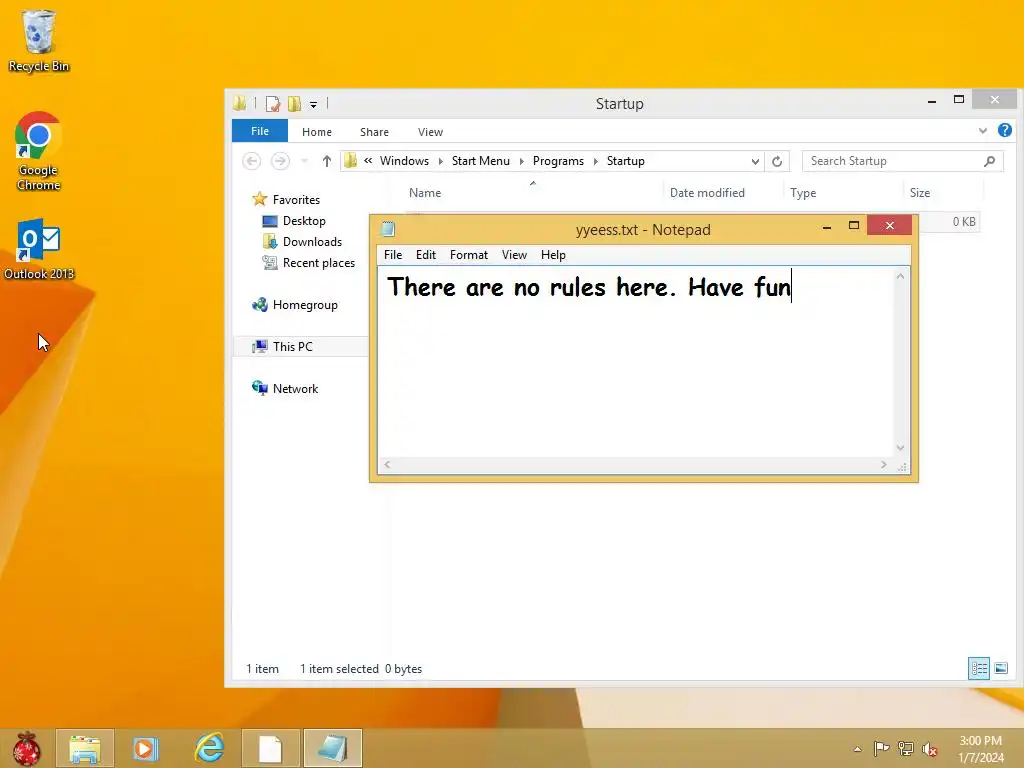Click inside the Notepad text after 'fun'
Image resolution: width=1024 pixels, height=768 pixels.
pyautogui.click(x=793, y=287)
